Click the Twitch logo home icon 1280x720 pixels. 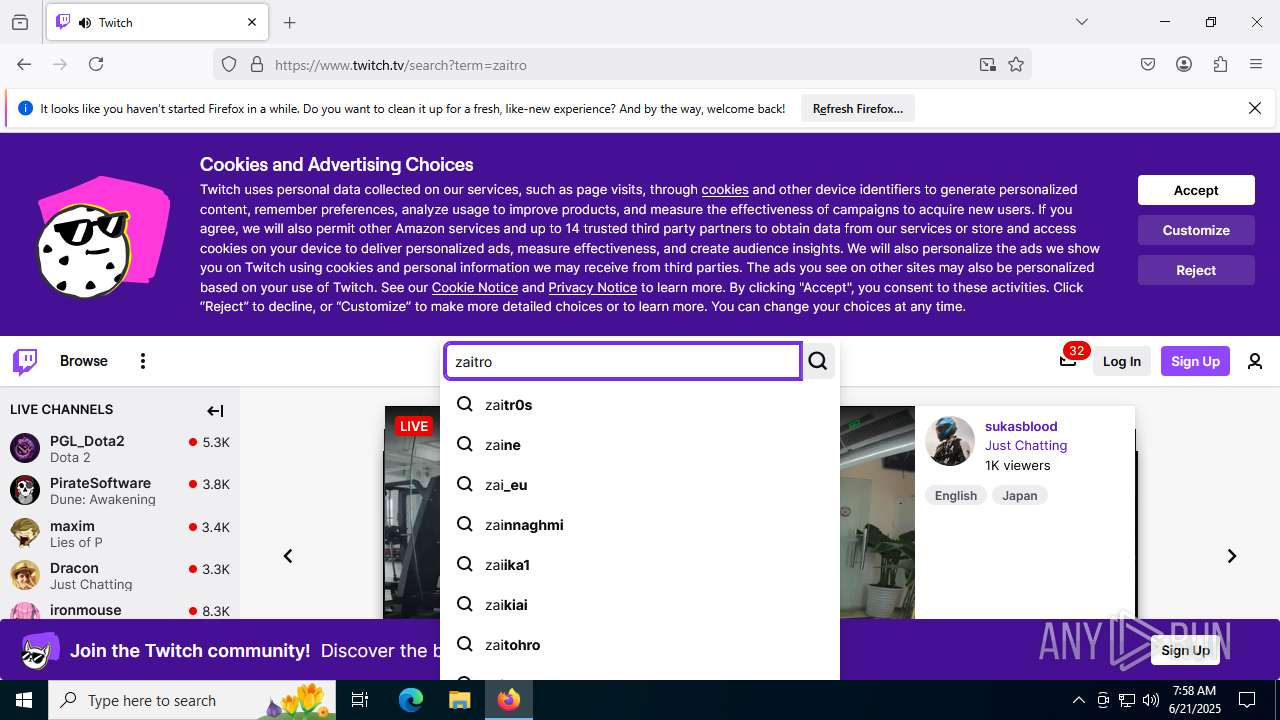click(25, 361)
